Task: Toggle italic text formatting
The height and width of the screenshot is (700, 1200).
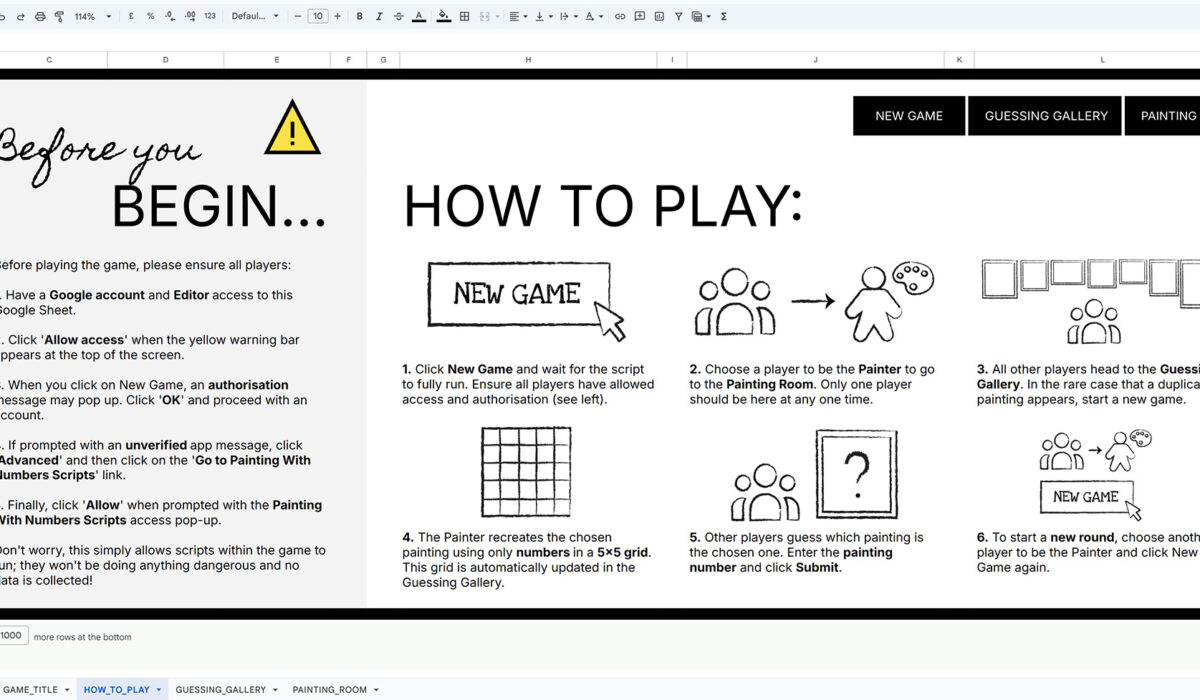Action: click(x=379, y=17)
